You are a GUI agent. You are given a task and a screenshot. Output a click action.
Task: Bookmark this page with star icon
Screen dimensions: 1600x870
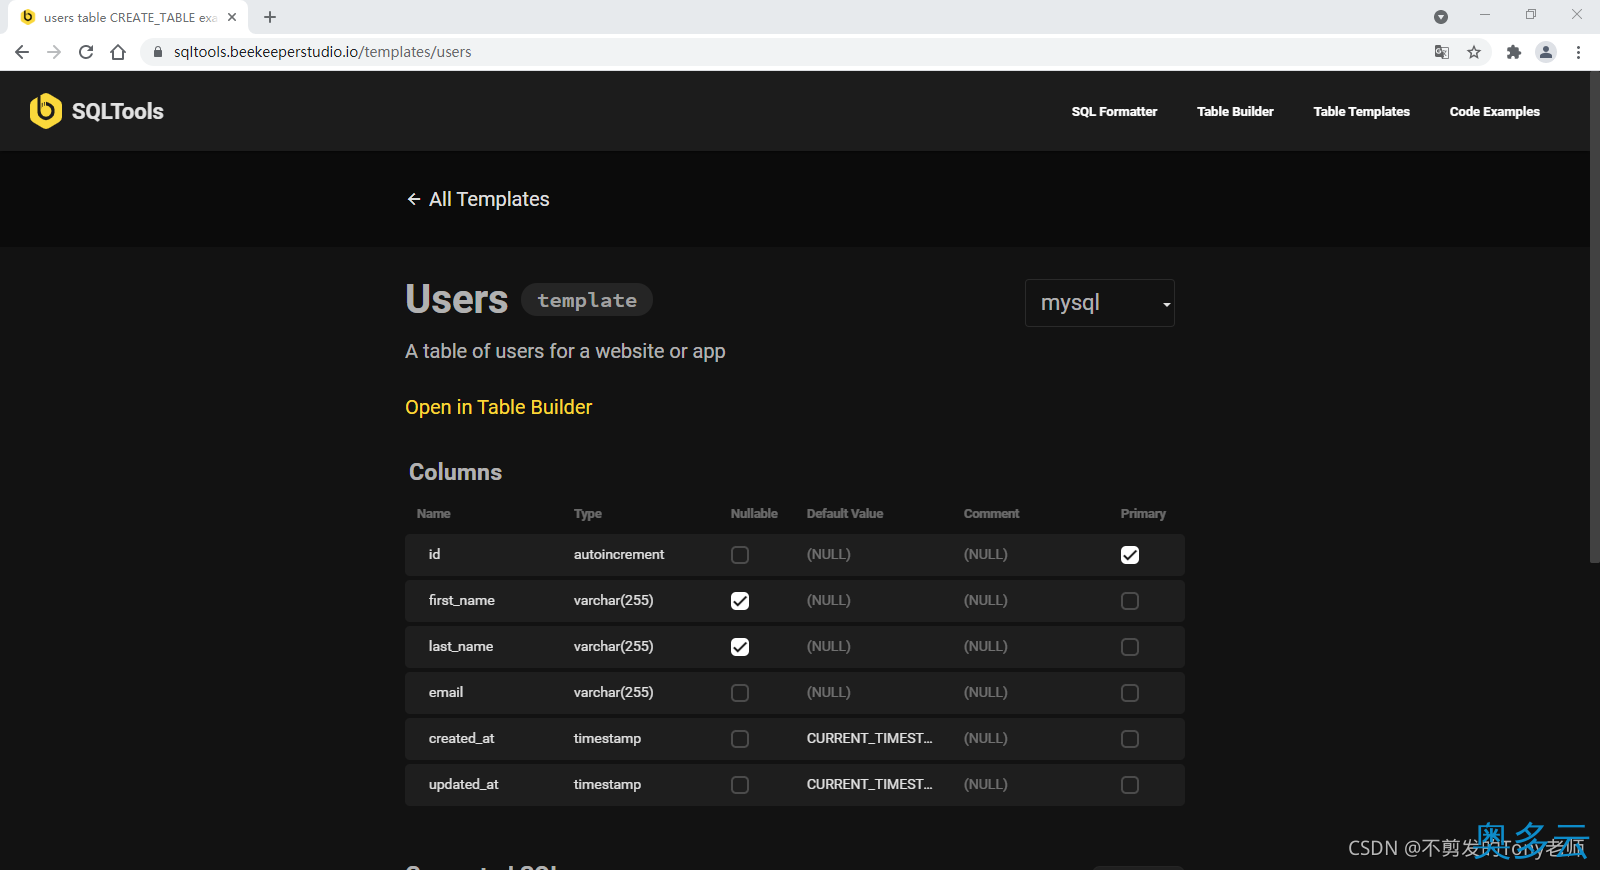[1474, 52]
